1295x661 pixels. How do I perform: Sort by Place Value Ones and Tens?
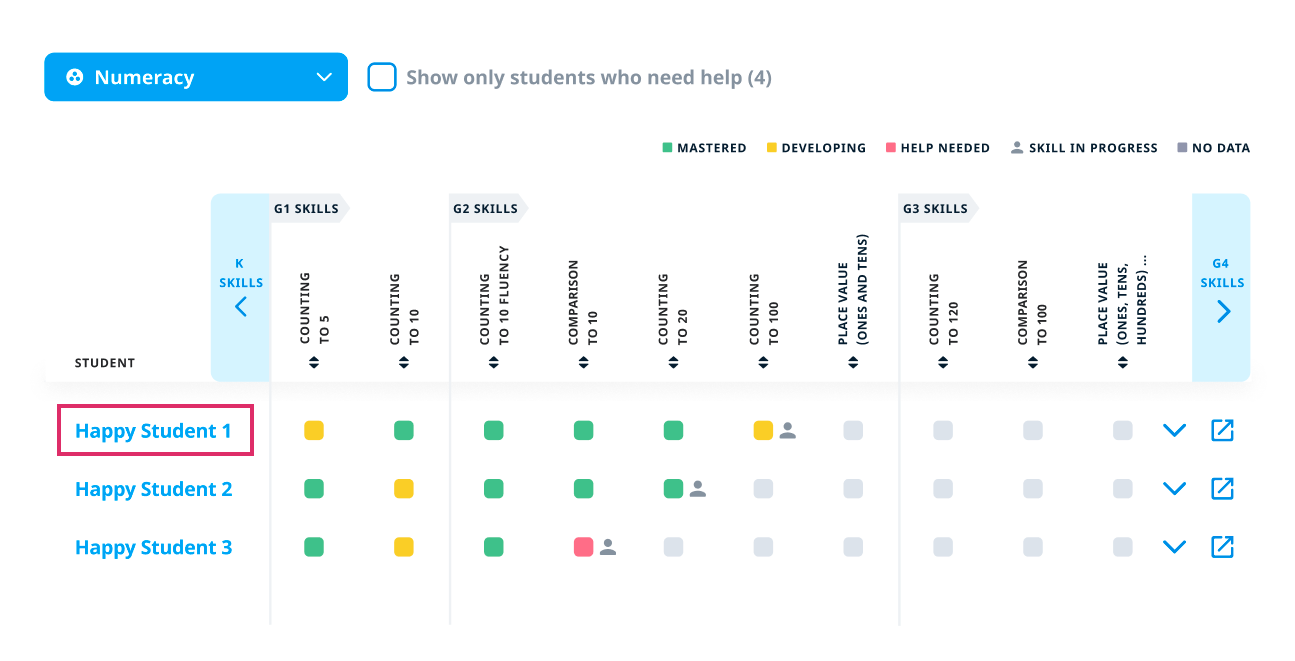(x=853, y=363)
